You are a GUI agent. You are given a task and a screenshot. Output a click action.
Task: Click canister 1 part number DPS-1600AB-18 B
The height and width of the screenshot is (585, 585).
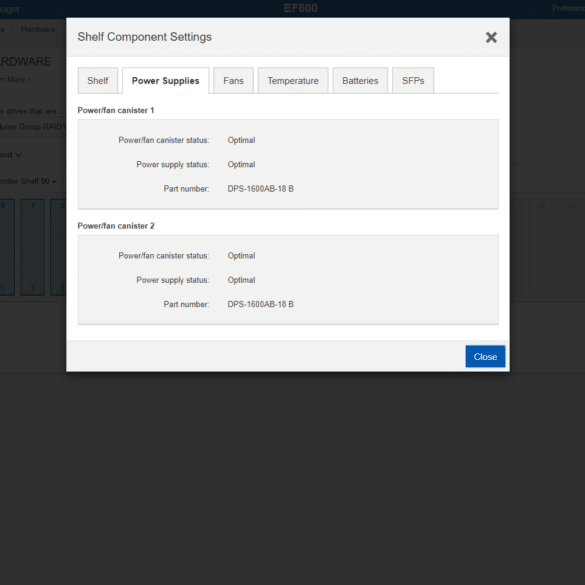(x=261, y=189)
